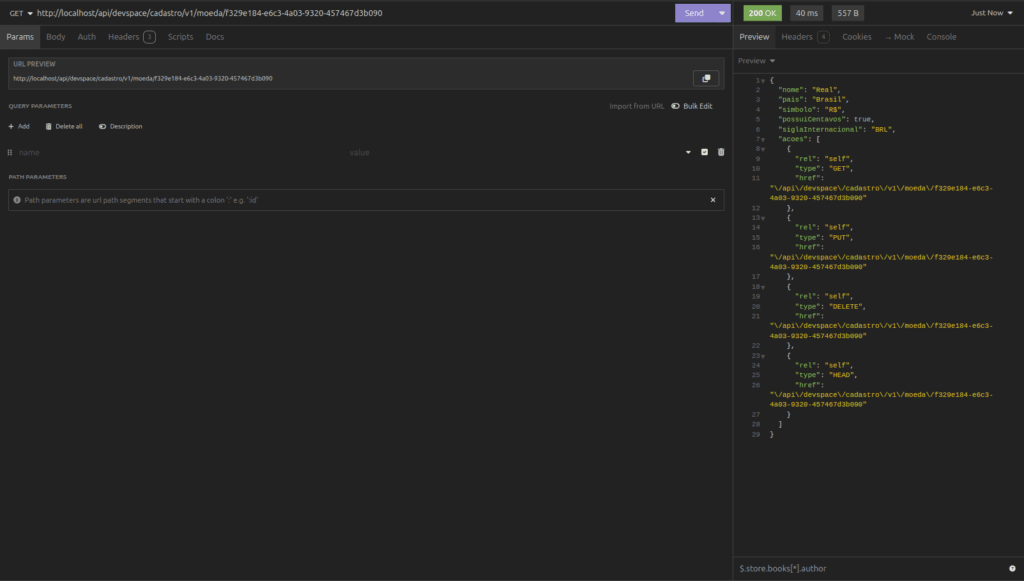Click the "pais": "Brasil" line
1024x581 pixels.
point(813,100)
